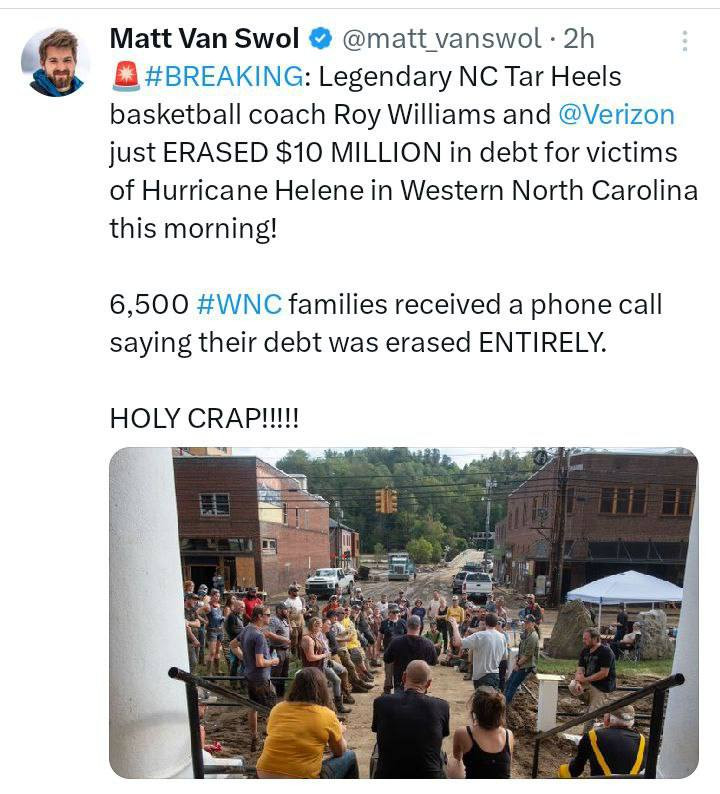This screenshot has height=794, width=720.
Task: Click the blue verified checkmark badge
Action: (320, 38)
